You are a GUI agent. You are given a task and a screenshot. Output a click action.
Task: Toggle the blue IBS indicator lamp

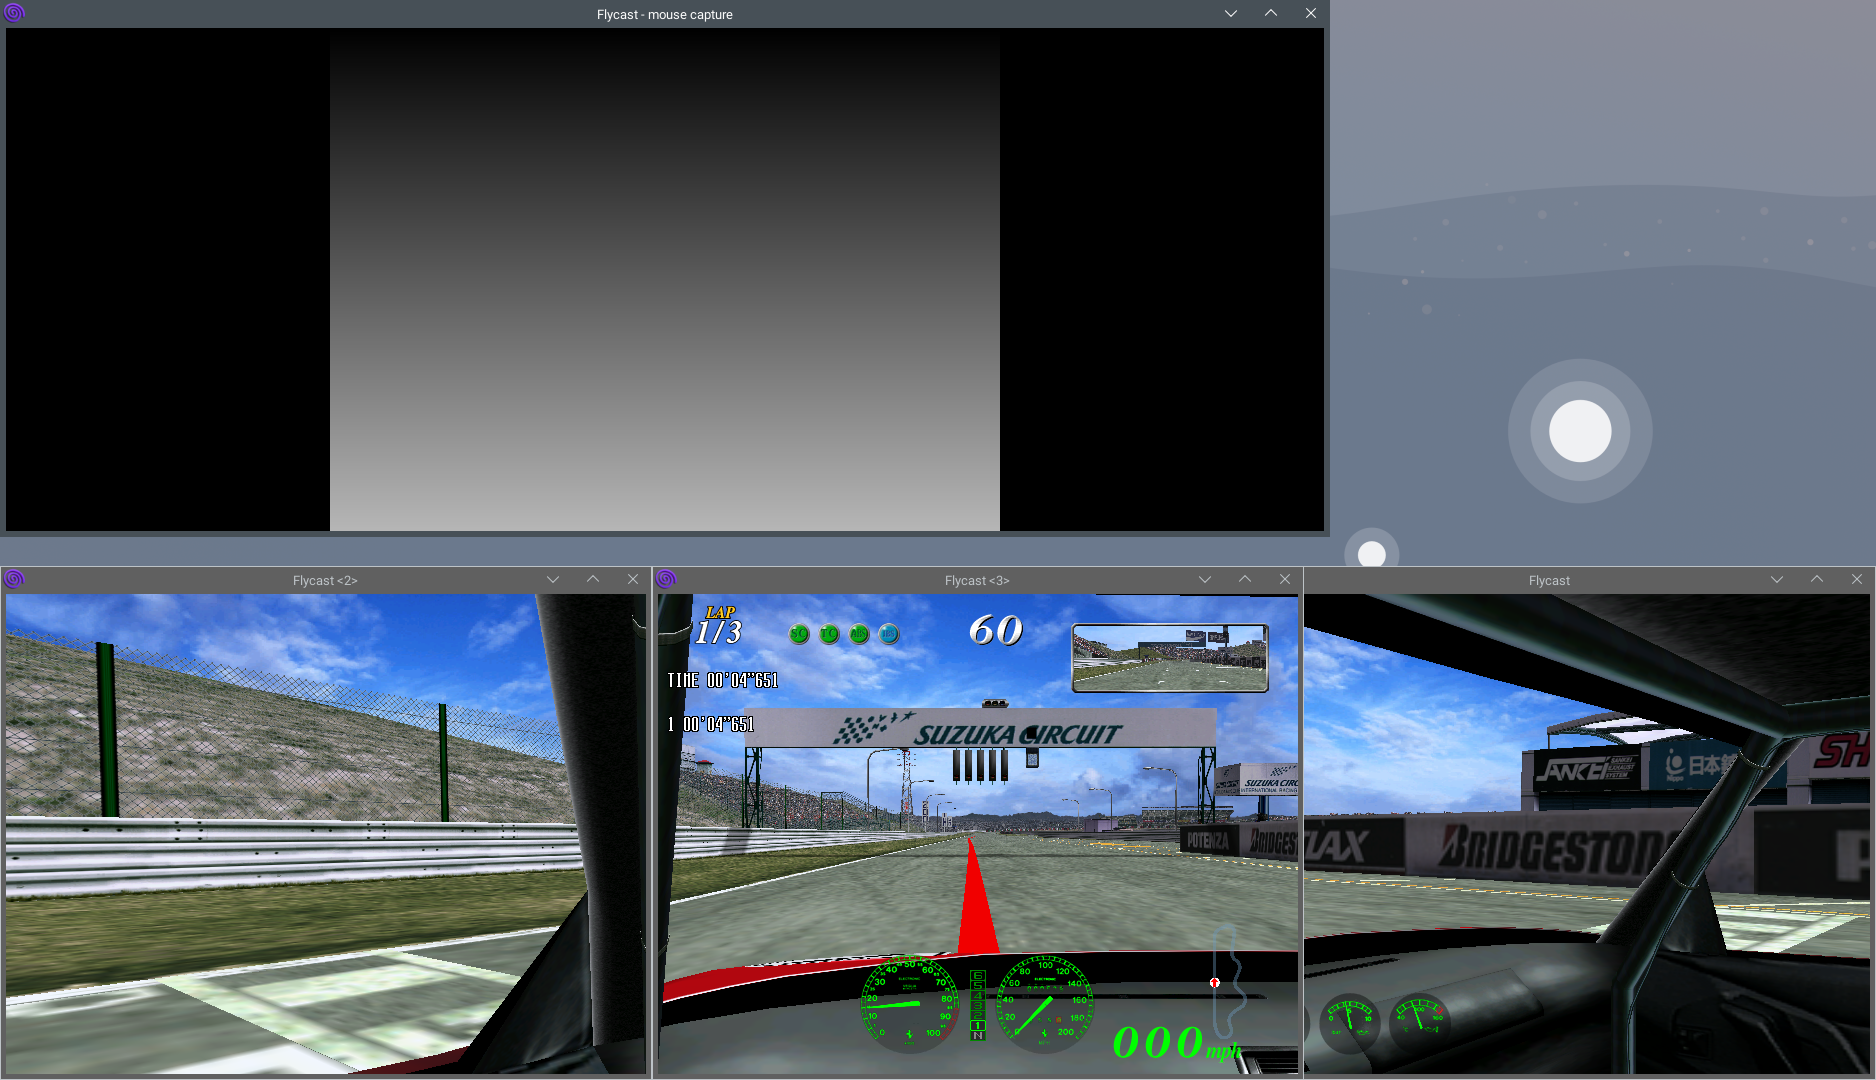[889, 633]
